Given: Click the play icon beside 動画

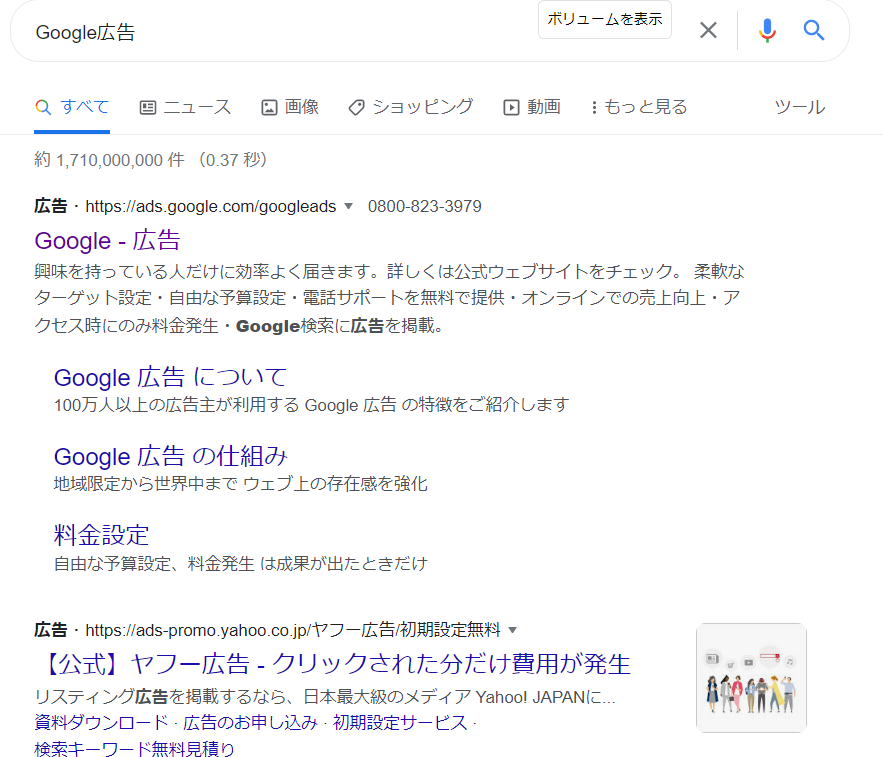Looking at the screenshot, I should [x=511, y=108].
